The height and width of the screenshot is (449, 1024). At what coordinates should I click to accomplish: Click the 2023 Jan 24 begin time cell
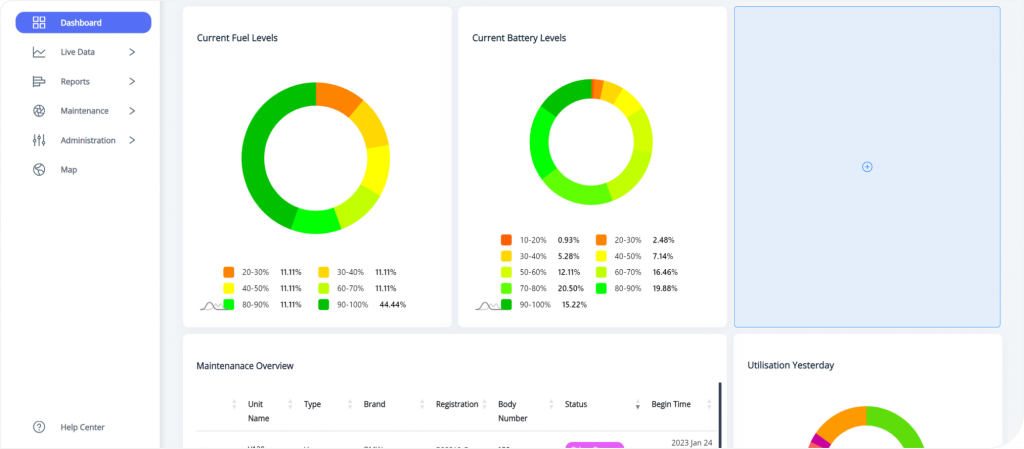pyautogui.click(x=693, y=443)
